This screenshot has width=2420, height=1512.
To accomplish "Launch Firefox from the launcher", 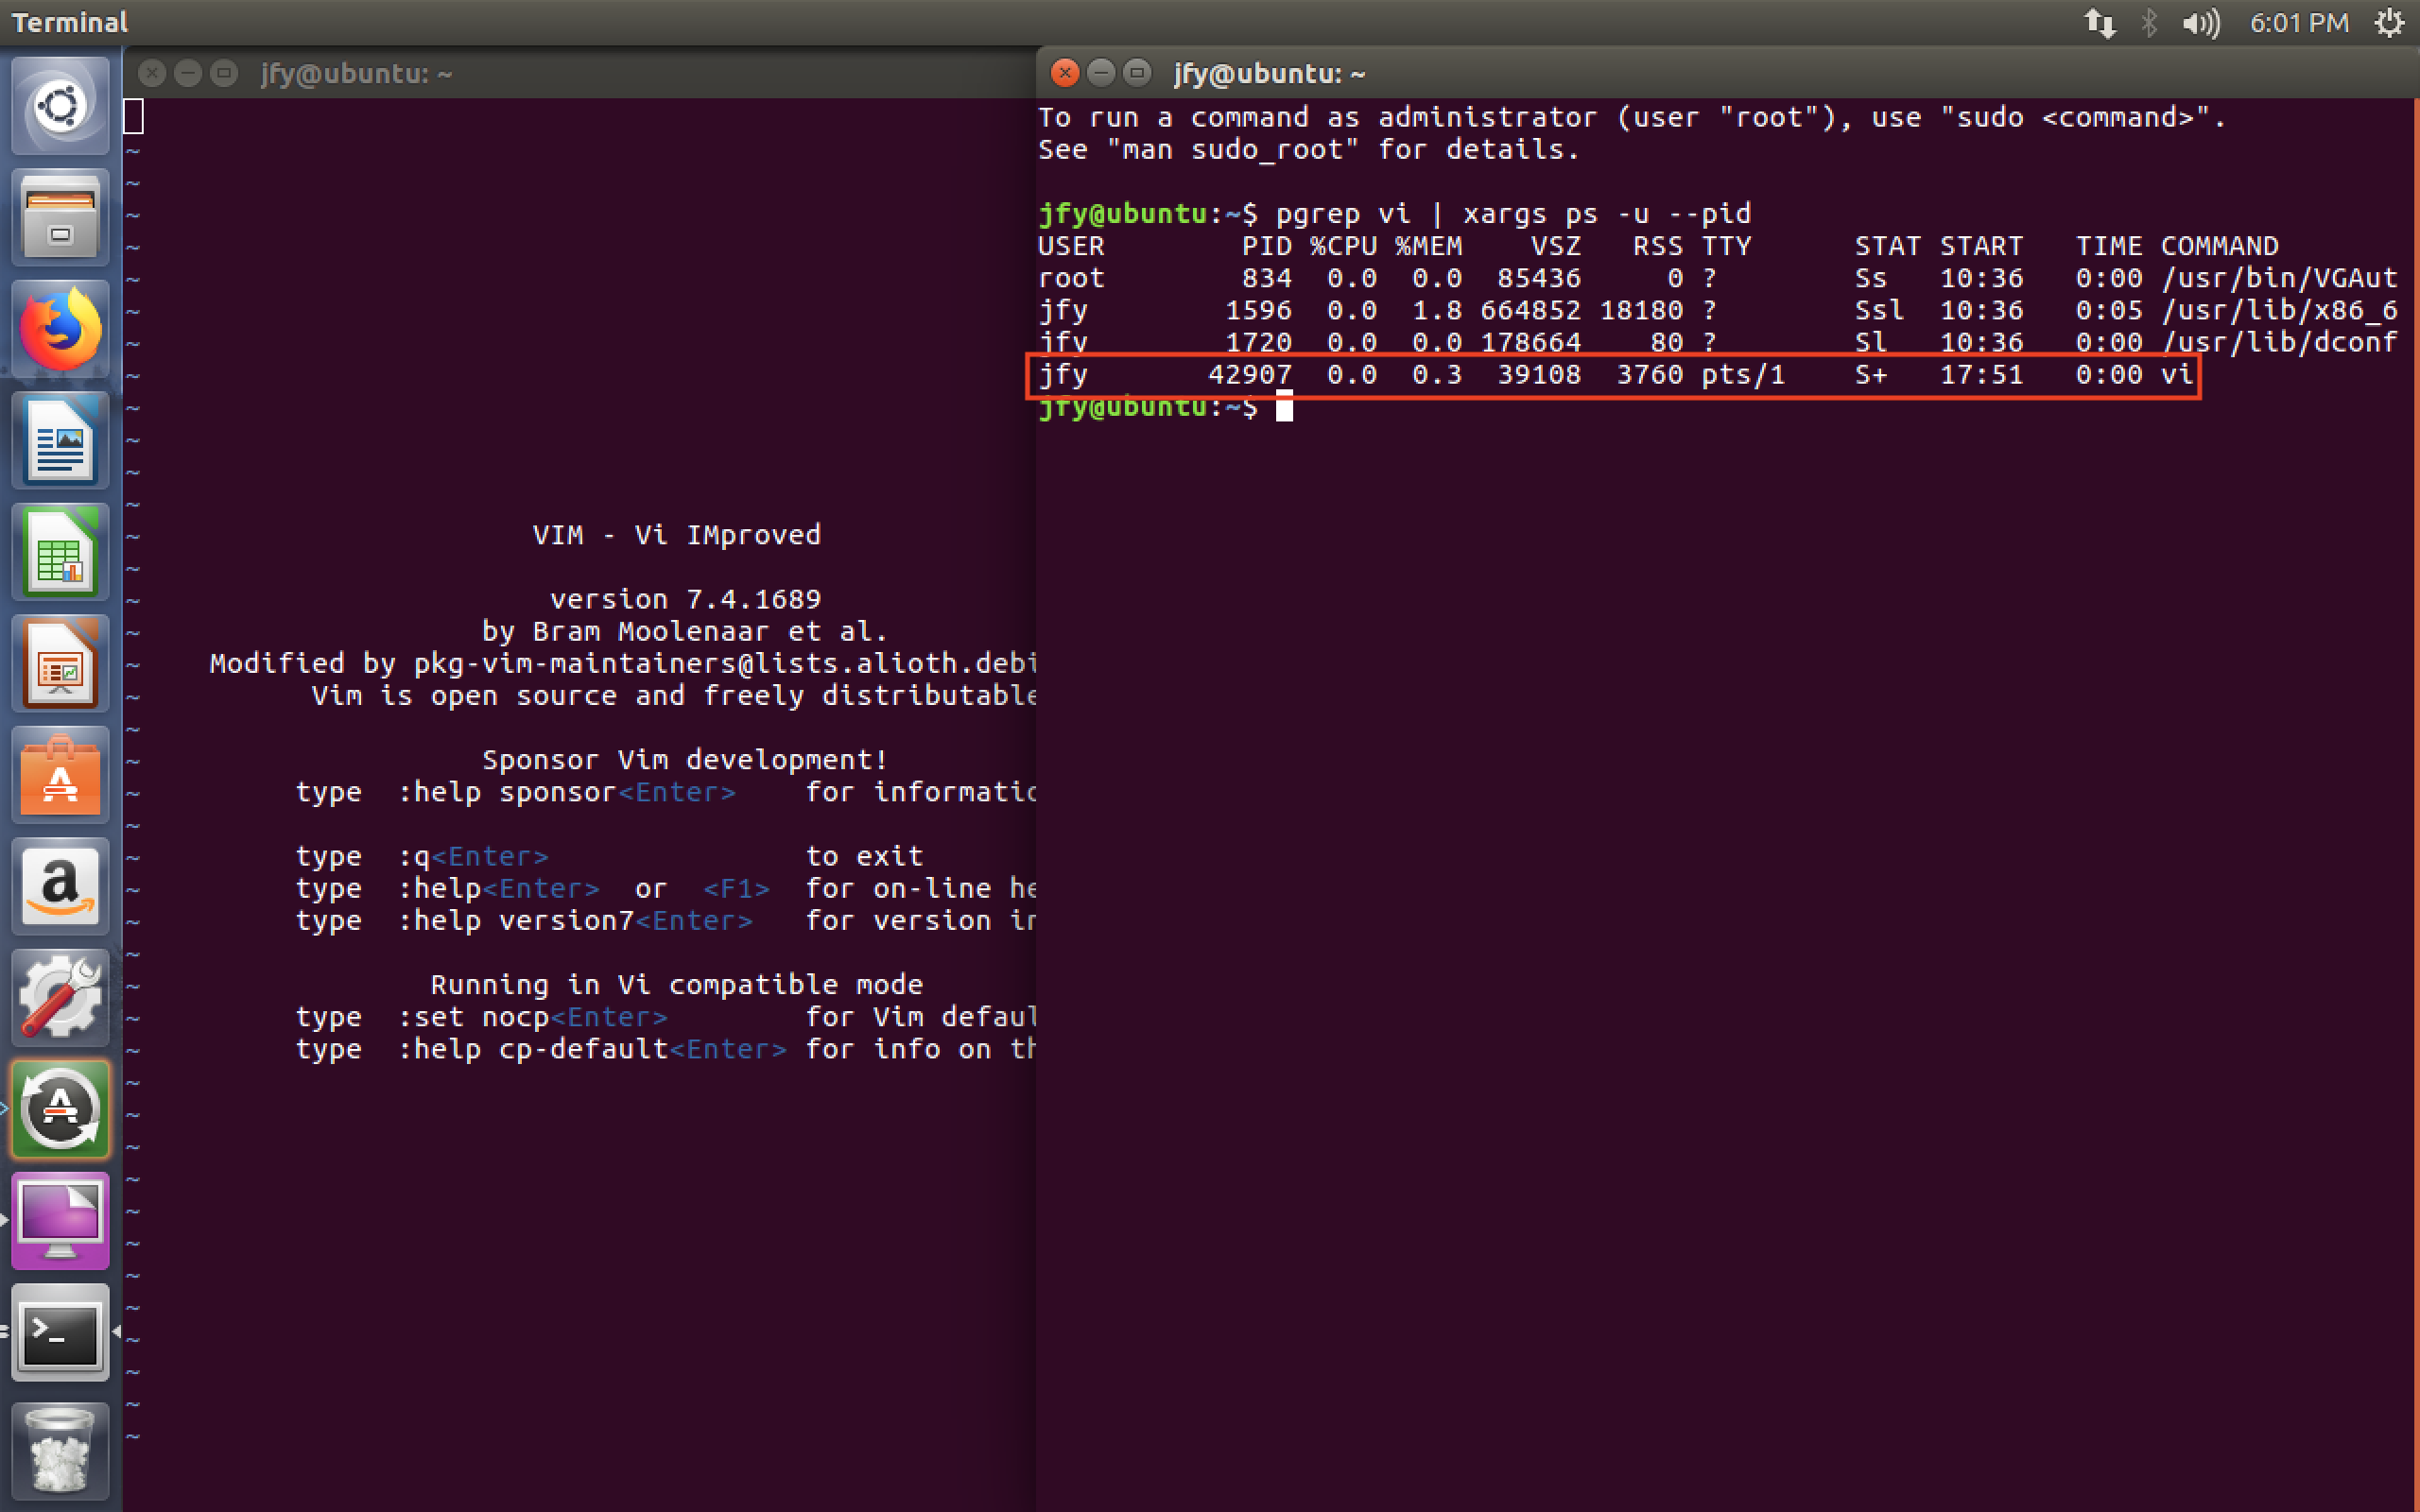I will click(x=60, y=329).
